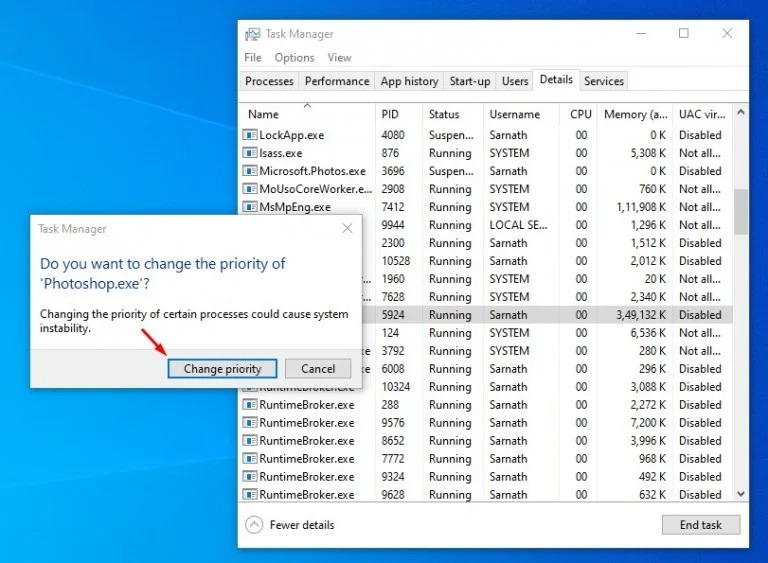Select the lsass.exe process name

coord(281,153)
